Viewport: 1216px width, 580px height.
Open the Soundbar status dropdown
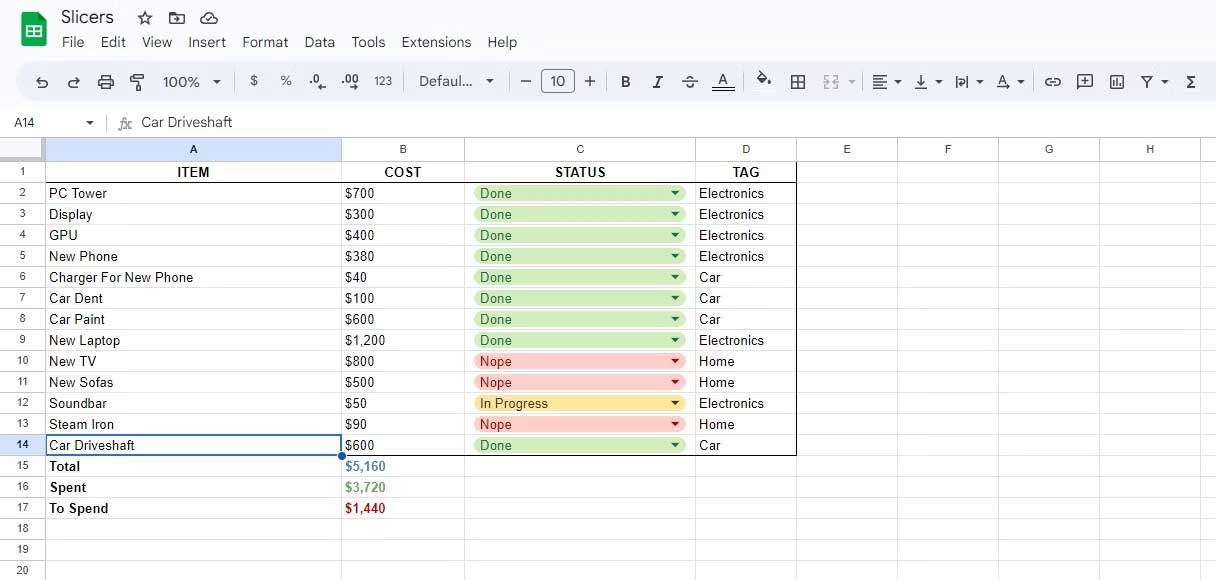(674, 403)
